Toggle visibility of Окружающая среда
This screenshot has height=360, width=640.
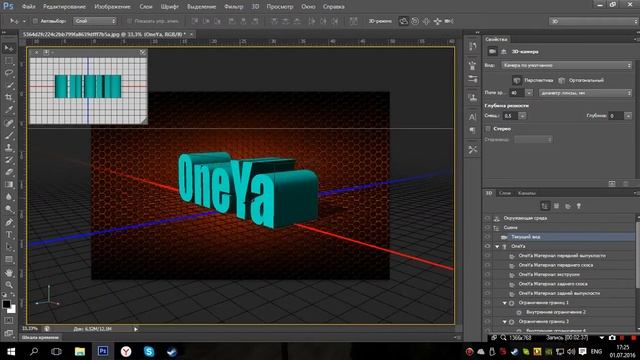[x=487, y=218]
